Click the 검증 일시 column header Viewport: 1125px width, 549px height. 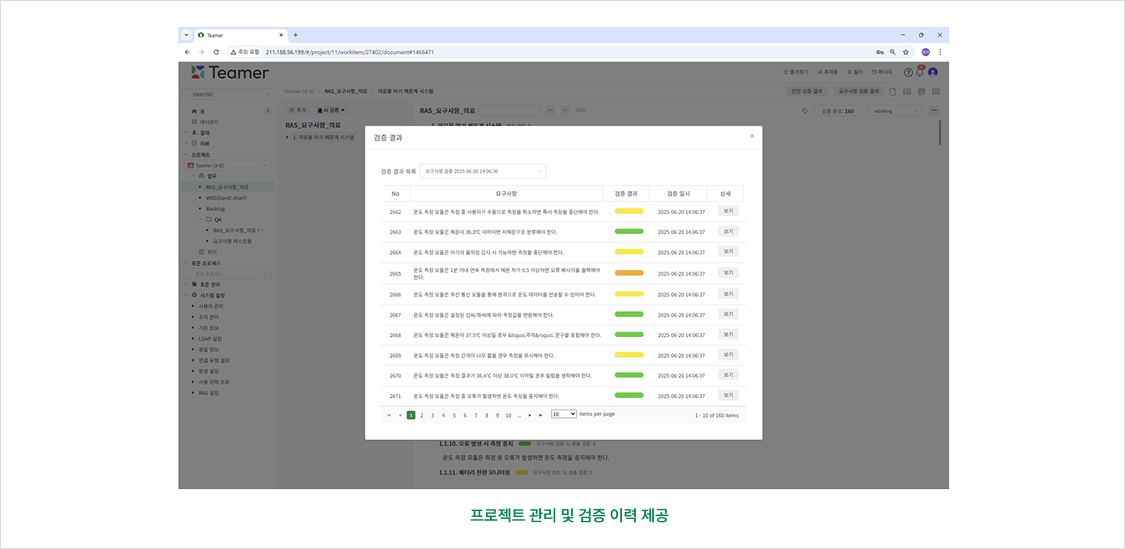(677, 193)
